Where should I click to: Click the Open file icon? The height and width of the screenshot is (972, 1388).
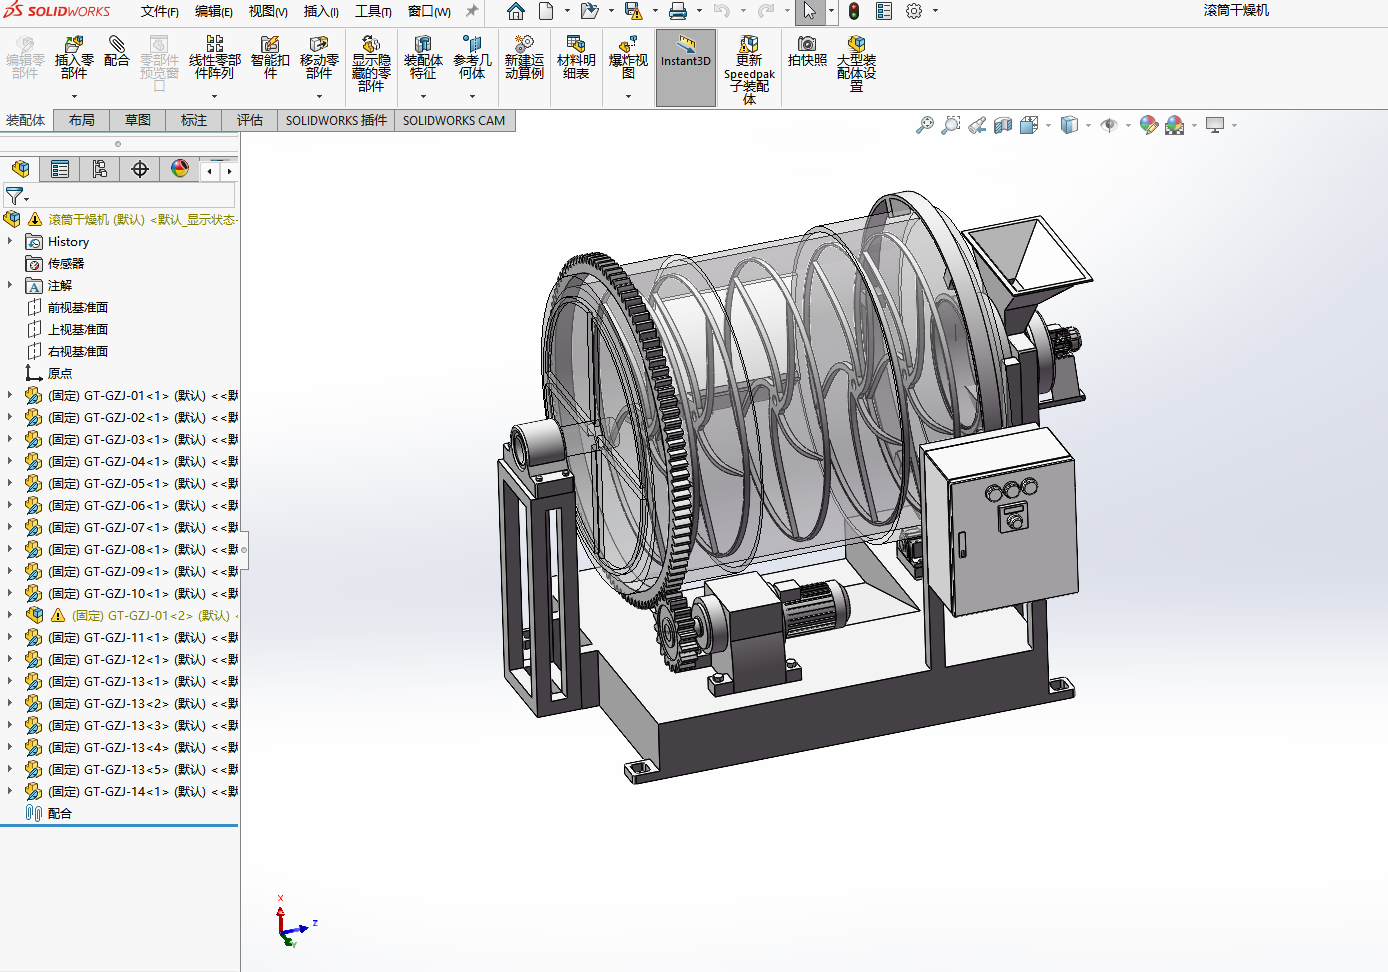[589, 11]
